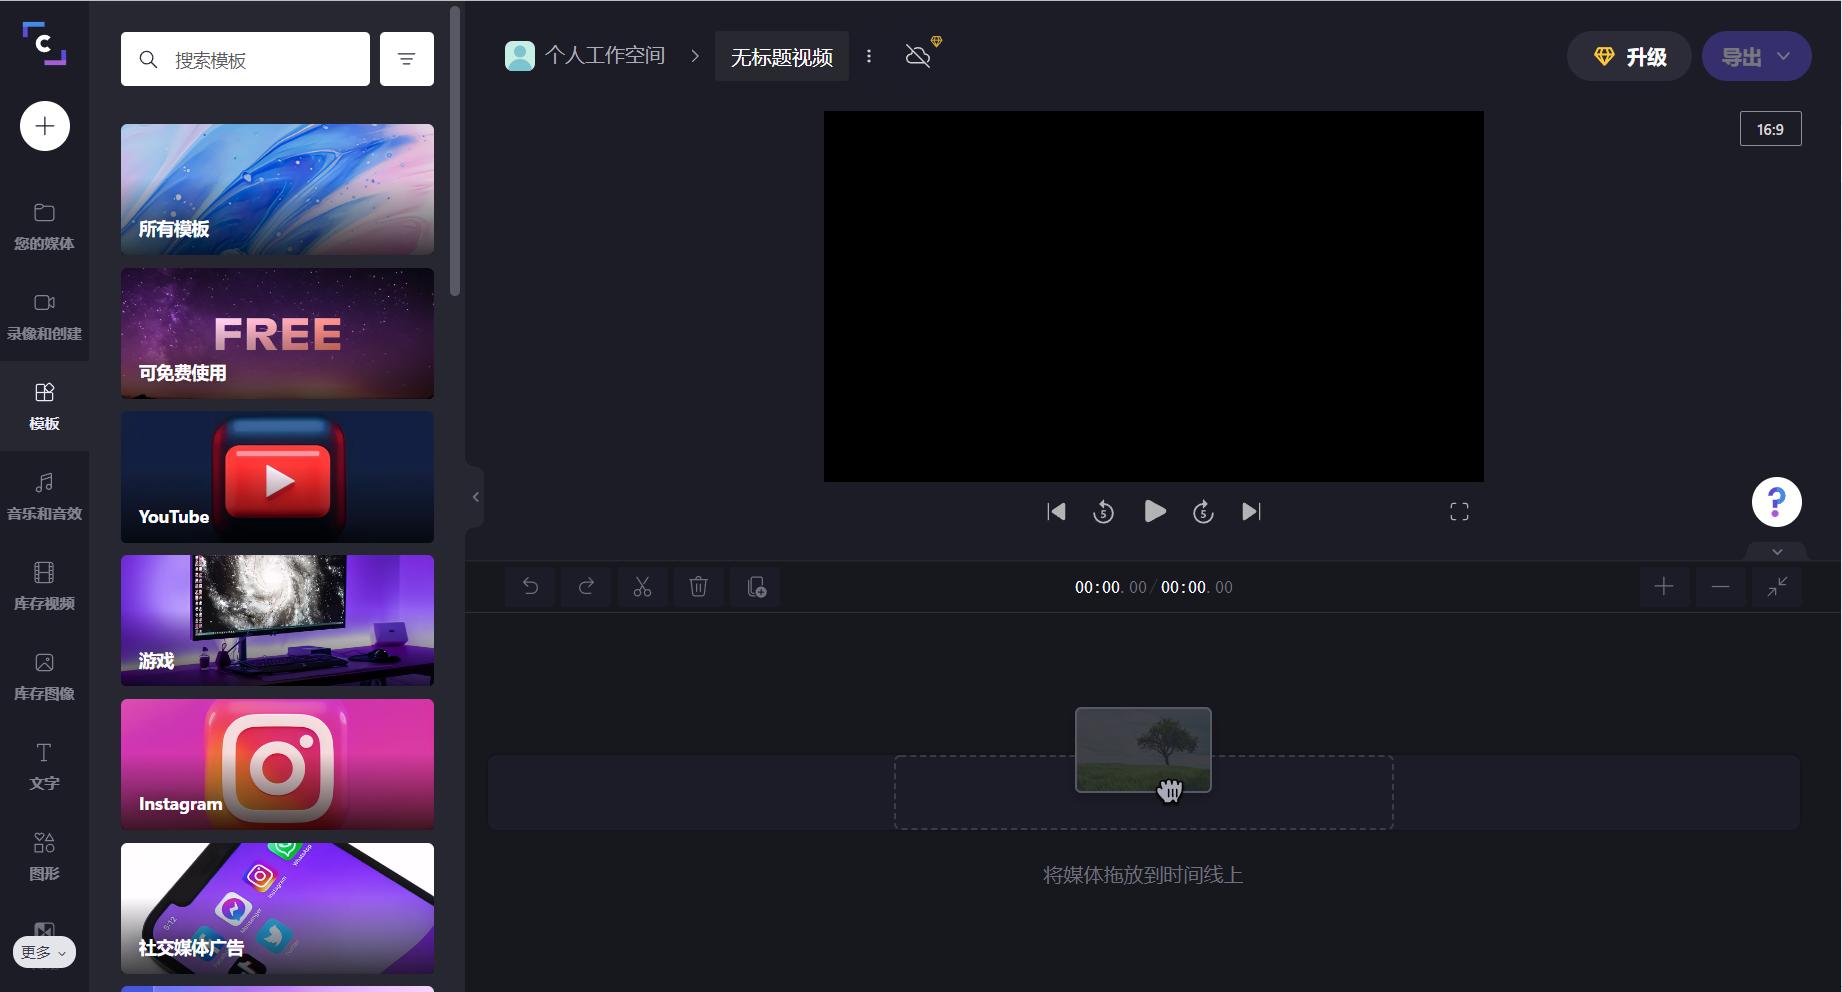Image resolution: width=1842 pixels, height=992 pixels.
Task: Click the help question mark button
Action: [x=1776, y=501]
